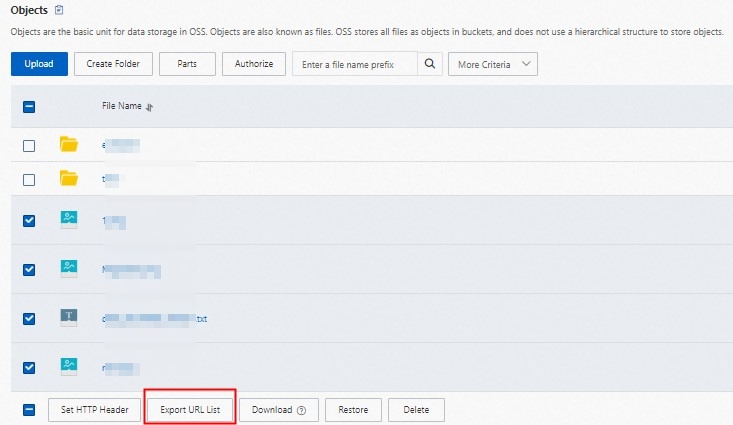
Task: Check the second folder's checkbox
Action: tap(29, 180)
